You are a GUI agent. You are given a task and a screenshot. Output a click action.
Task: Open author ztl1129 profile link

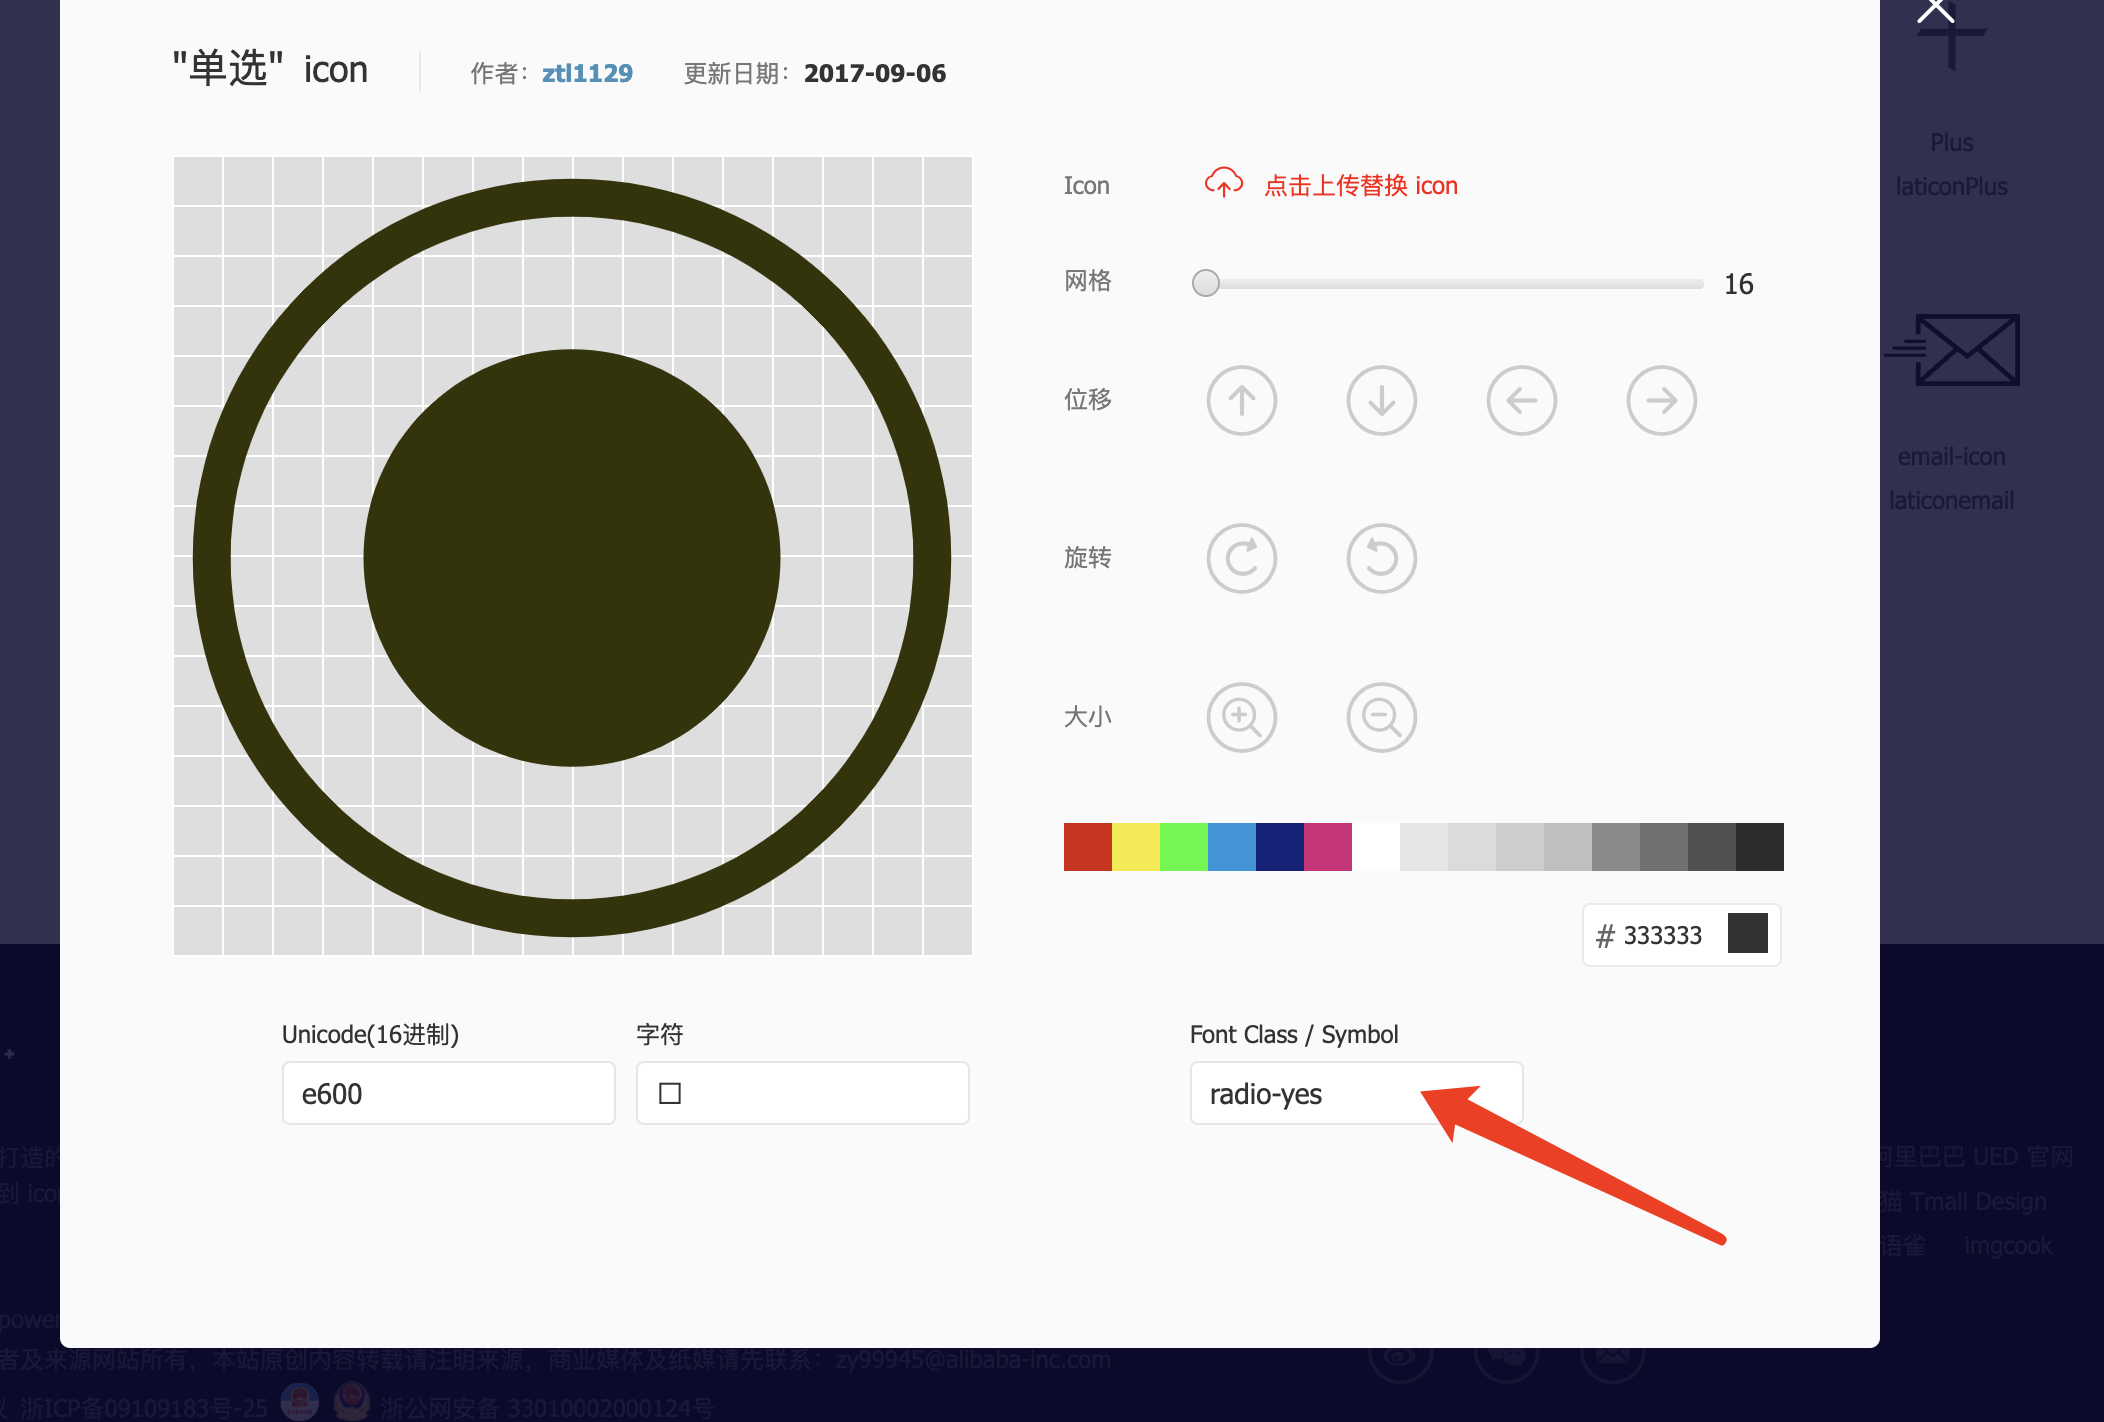tap(587, 73)
